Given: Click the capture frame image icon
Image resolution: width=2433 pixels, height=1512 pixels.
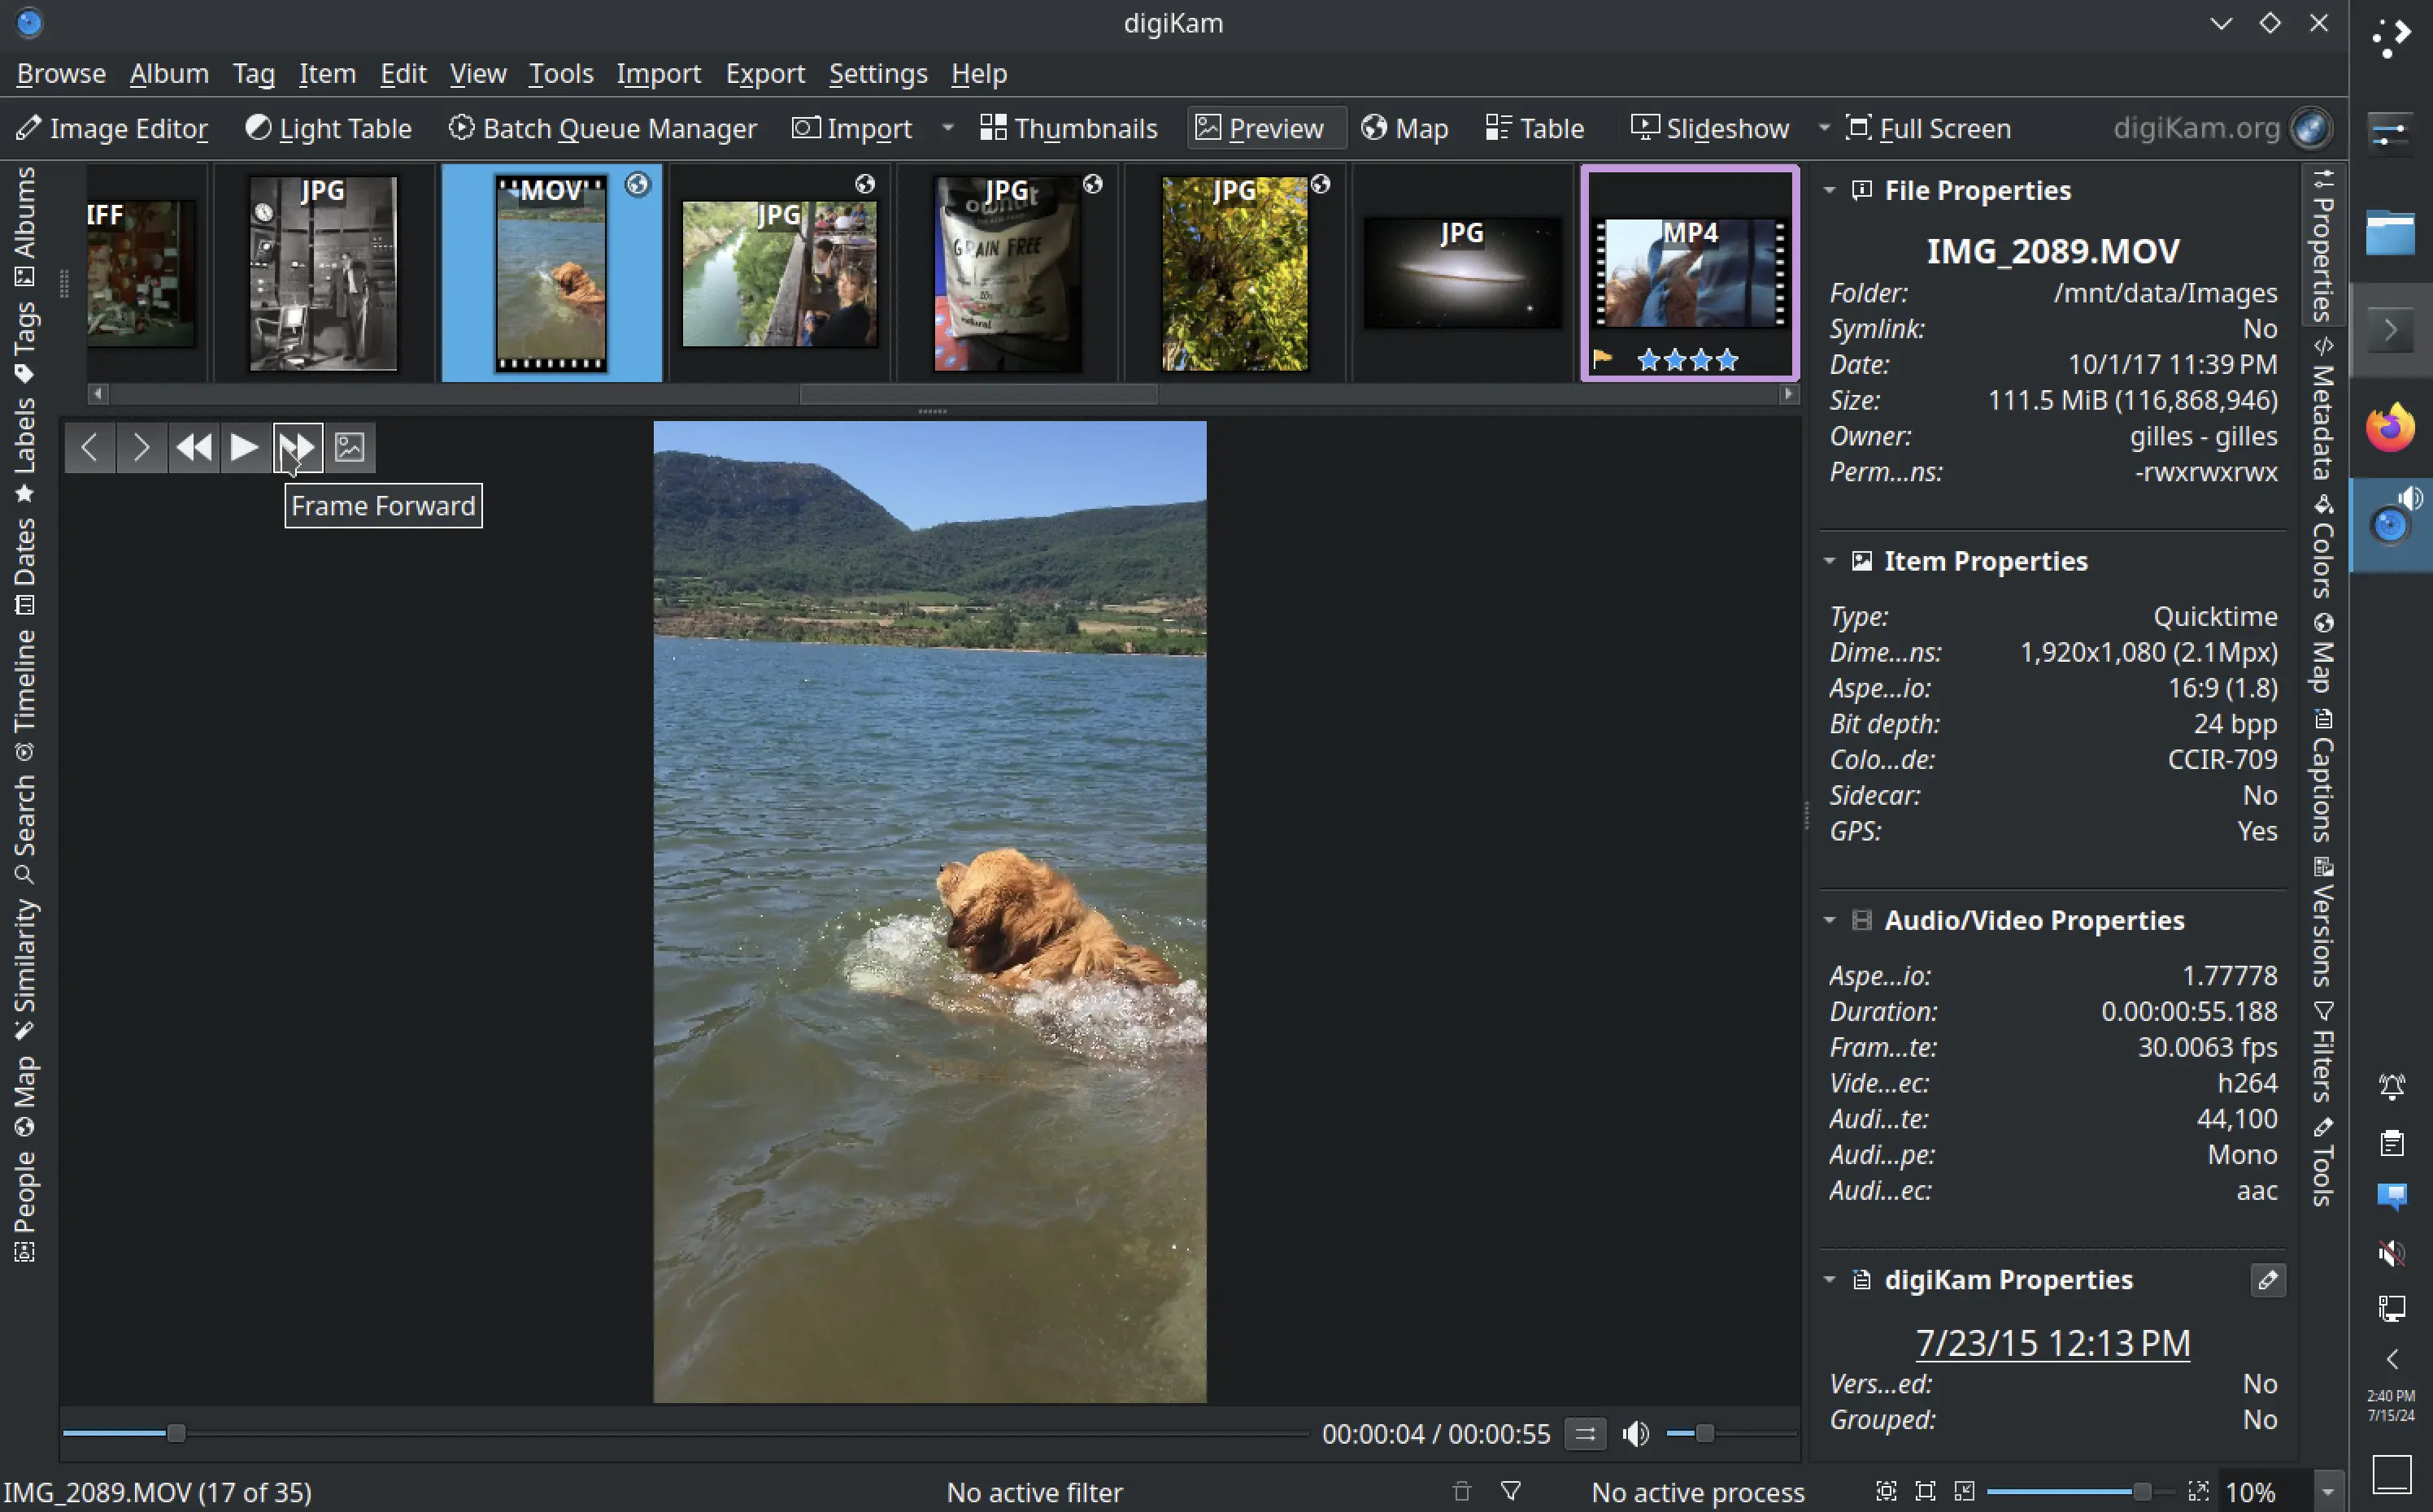Looking at the screenshot, I should (x=349, y=447).
